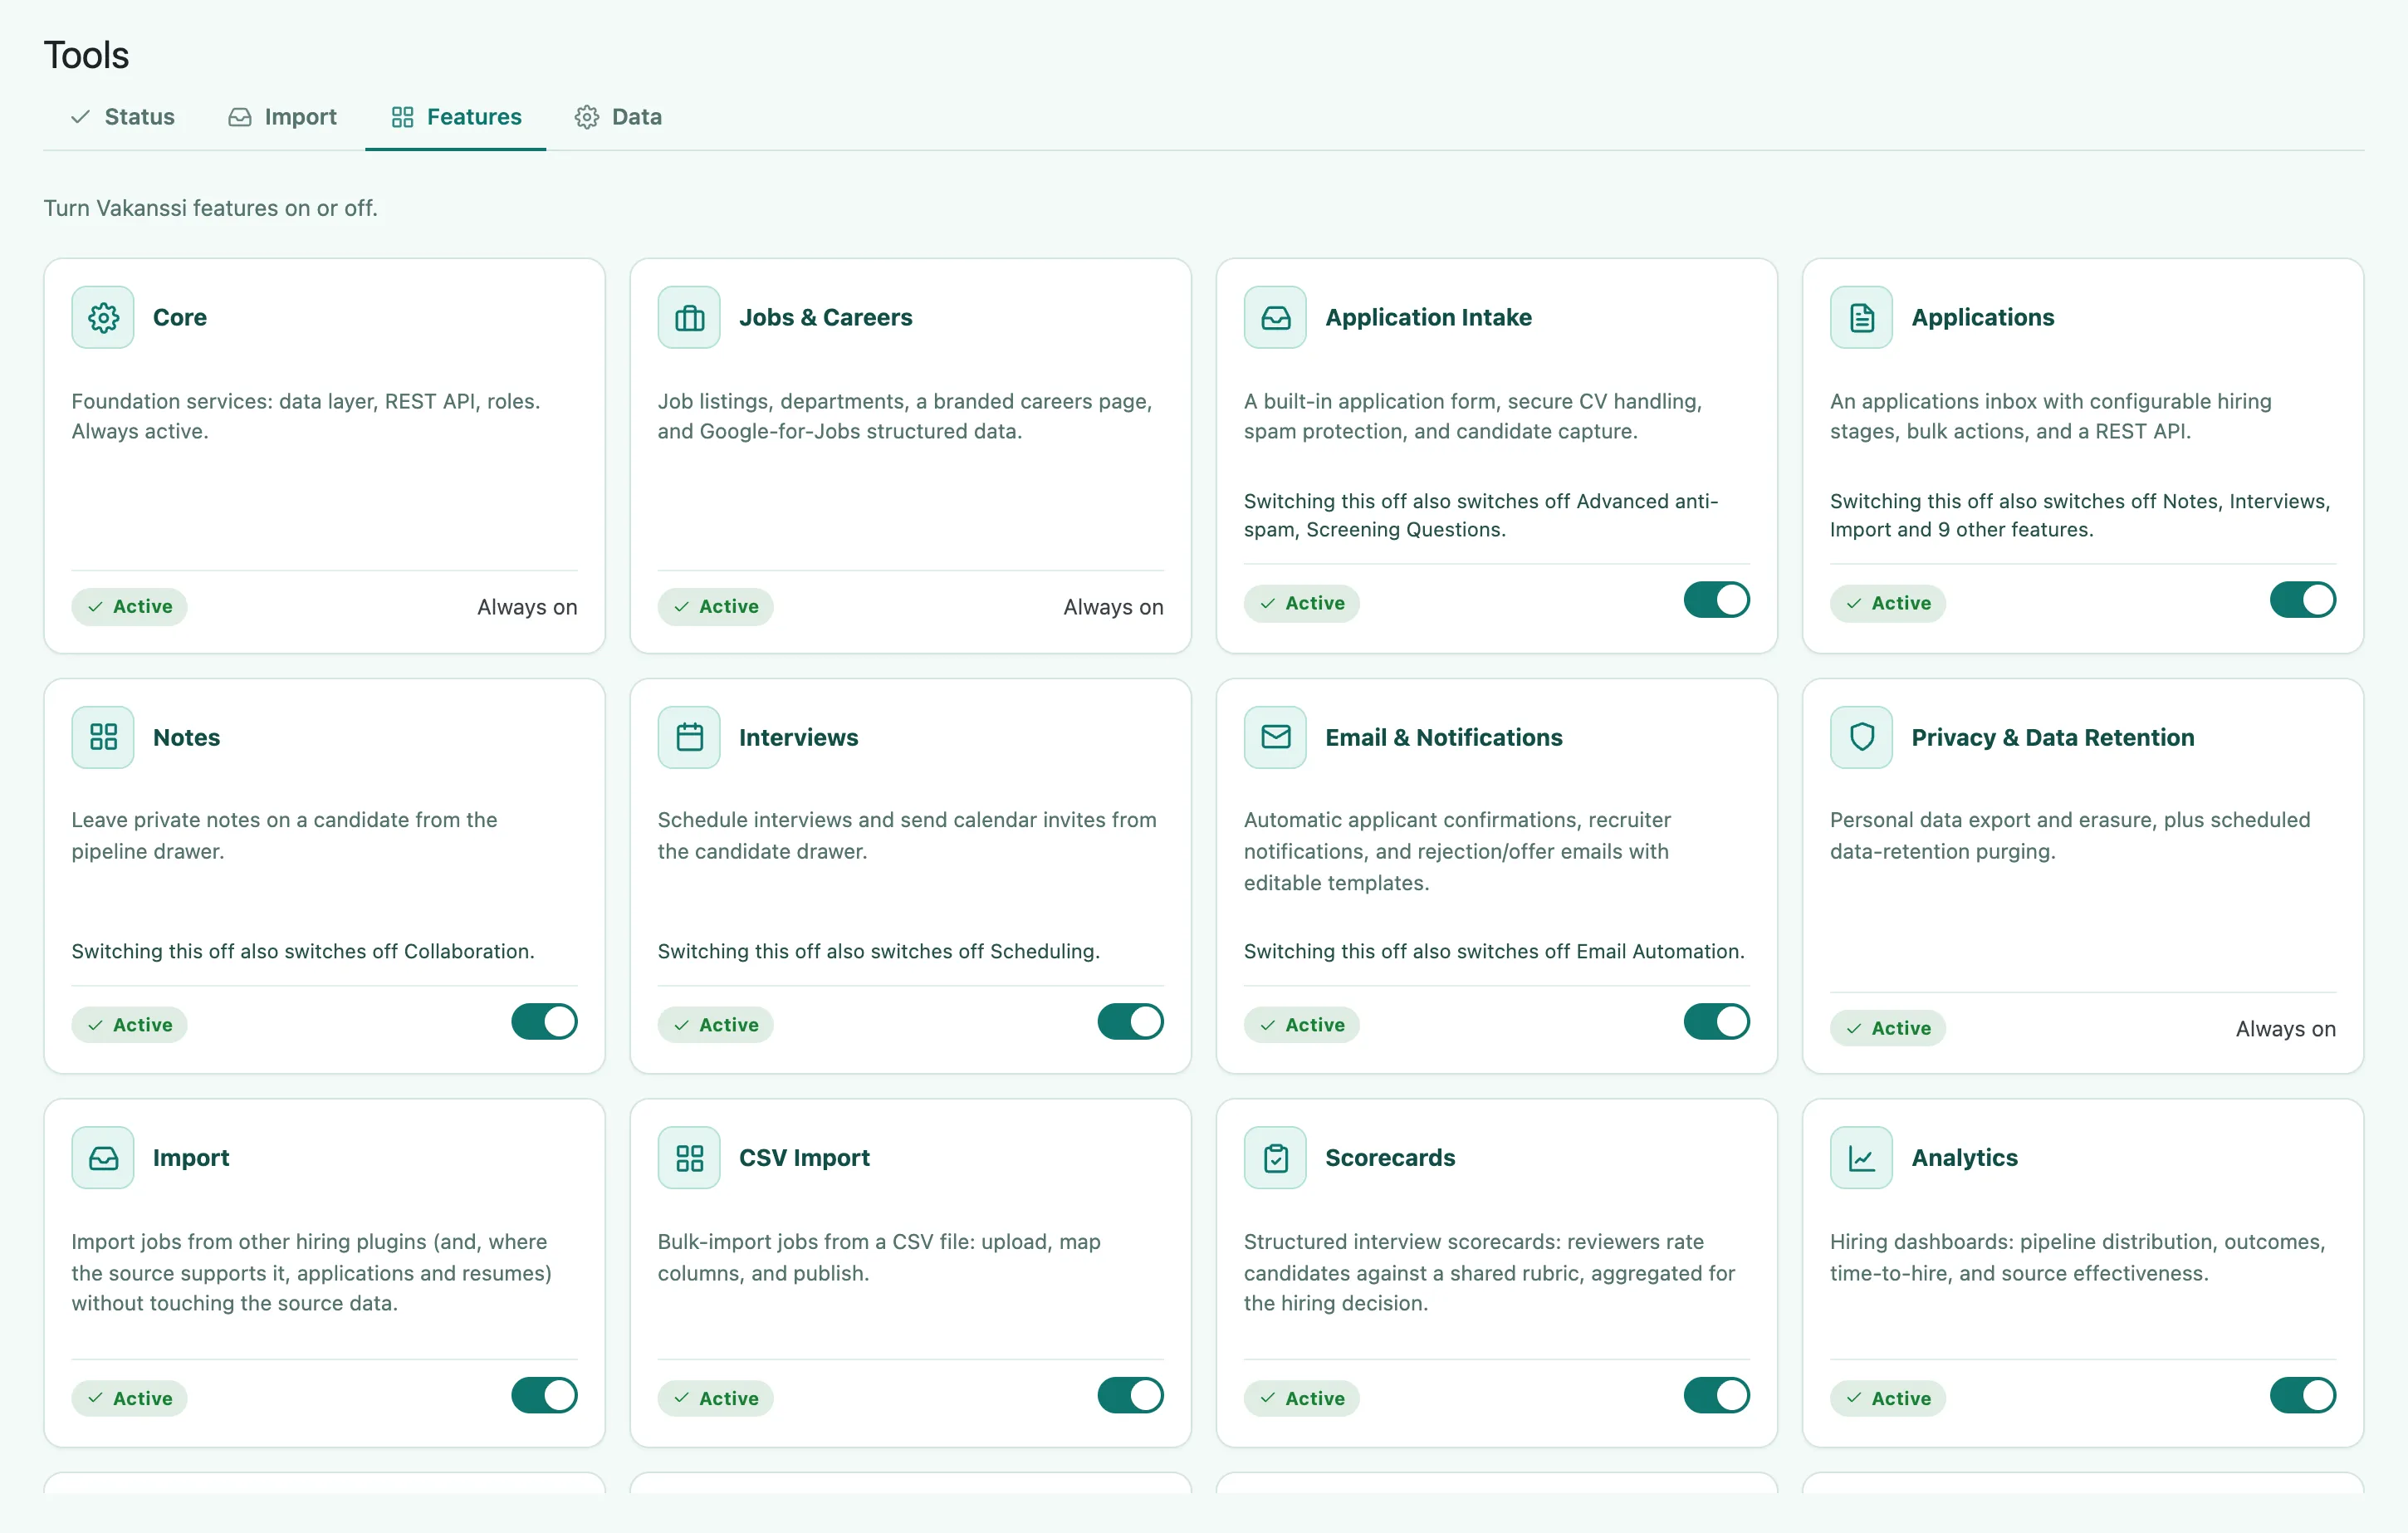
Task: Click the Analytics chart icon
Action: point(1861,1157)
